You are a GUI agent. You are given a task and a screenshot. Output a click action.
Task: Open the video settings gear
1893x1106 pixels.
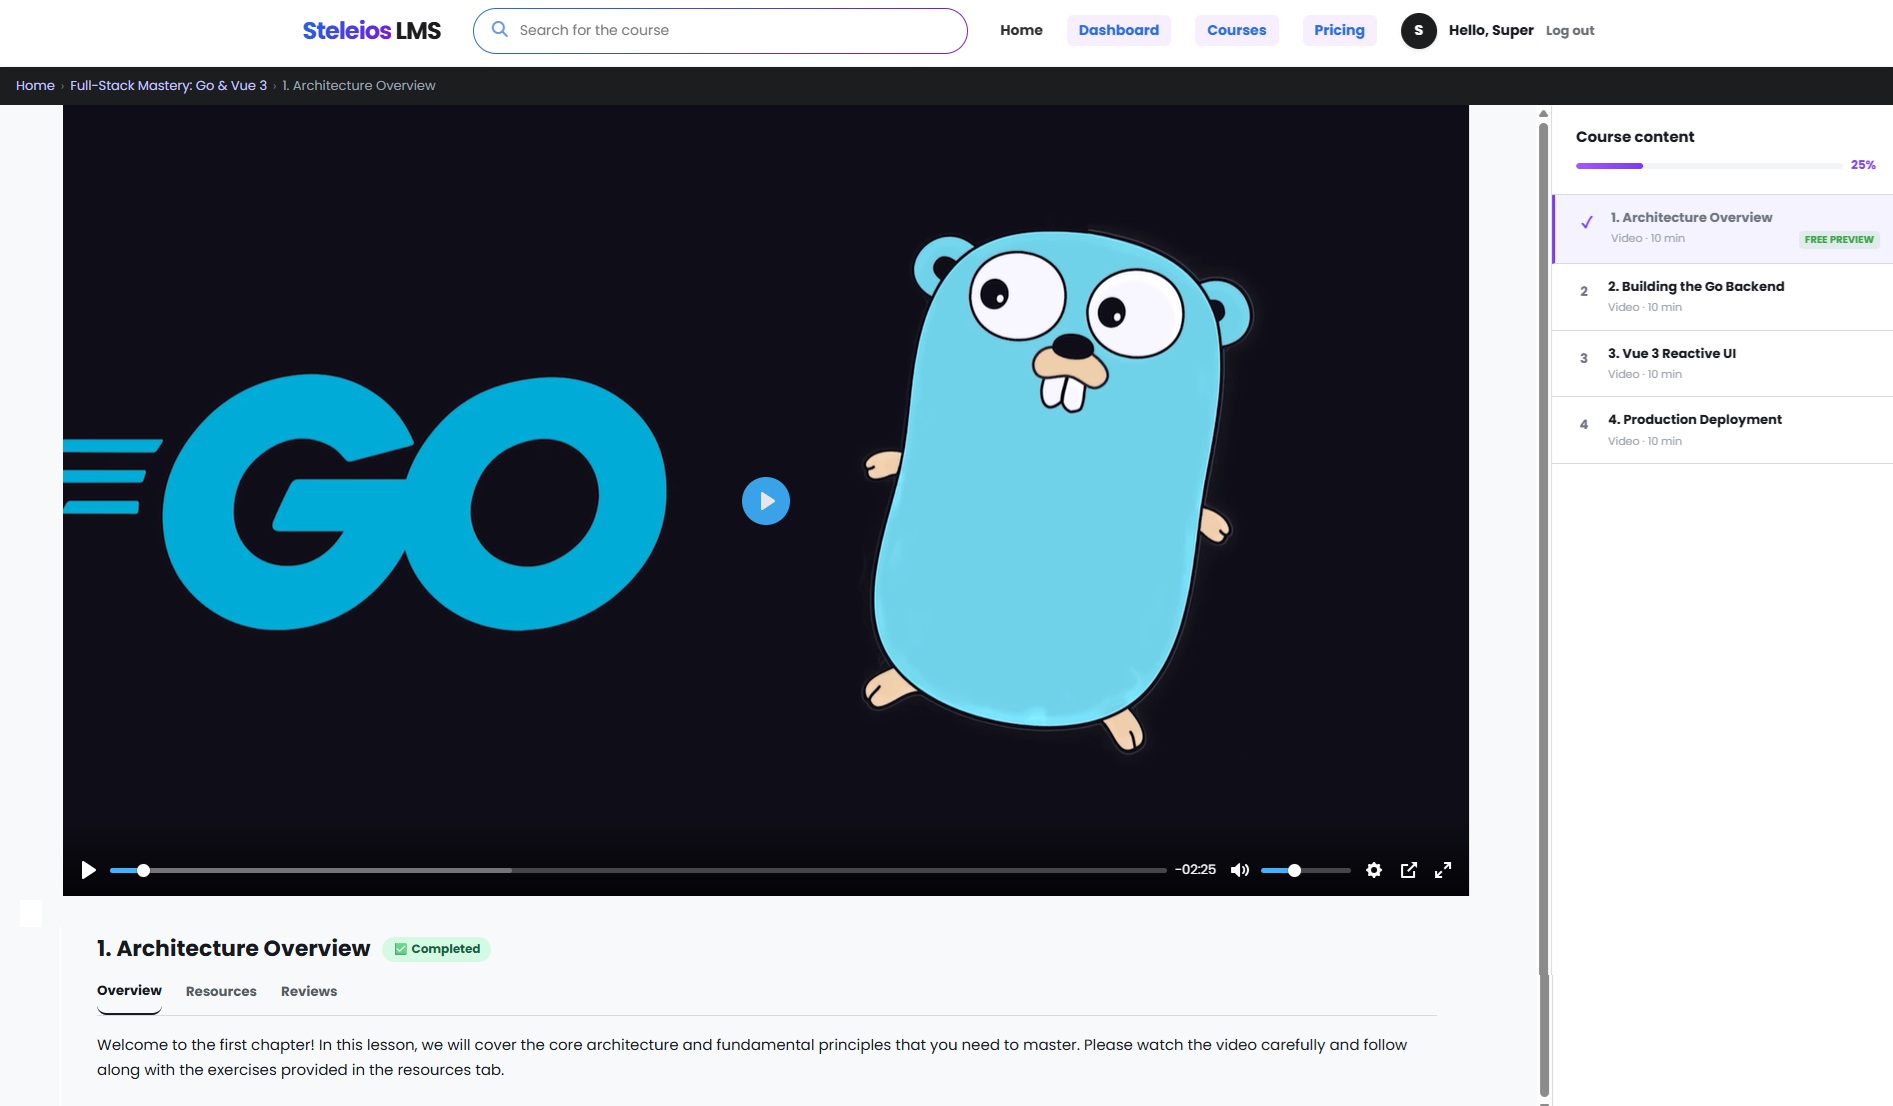[1374, 870]
